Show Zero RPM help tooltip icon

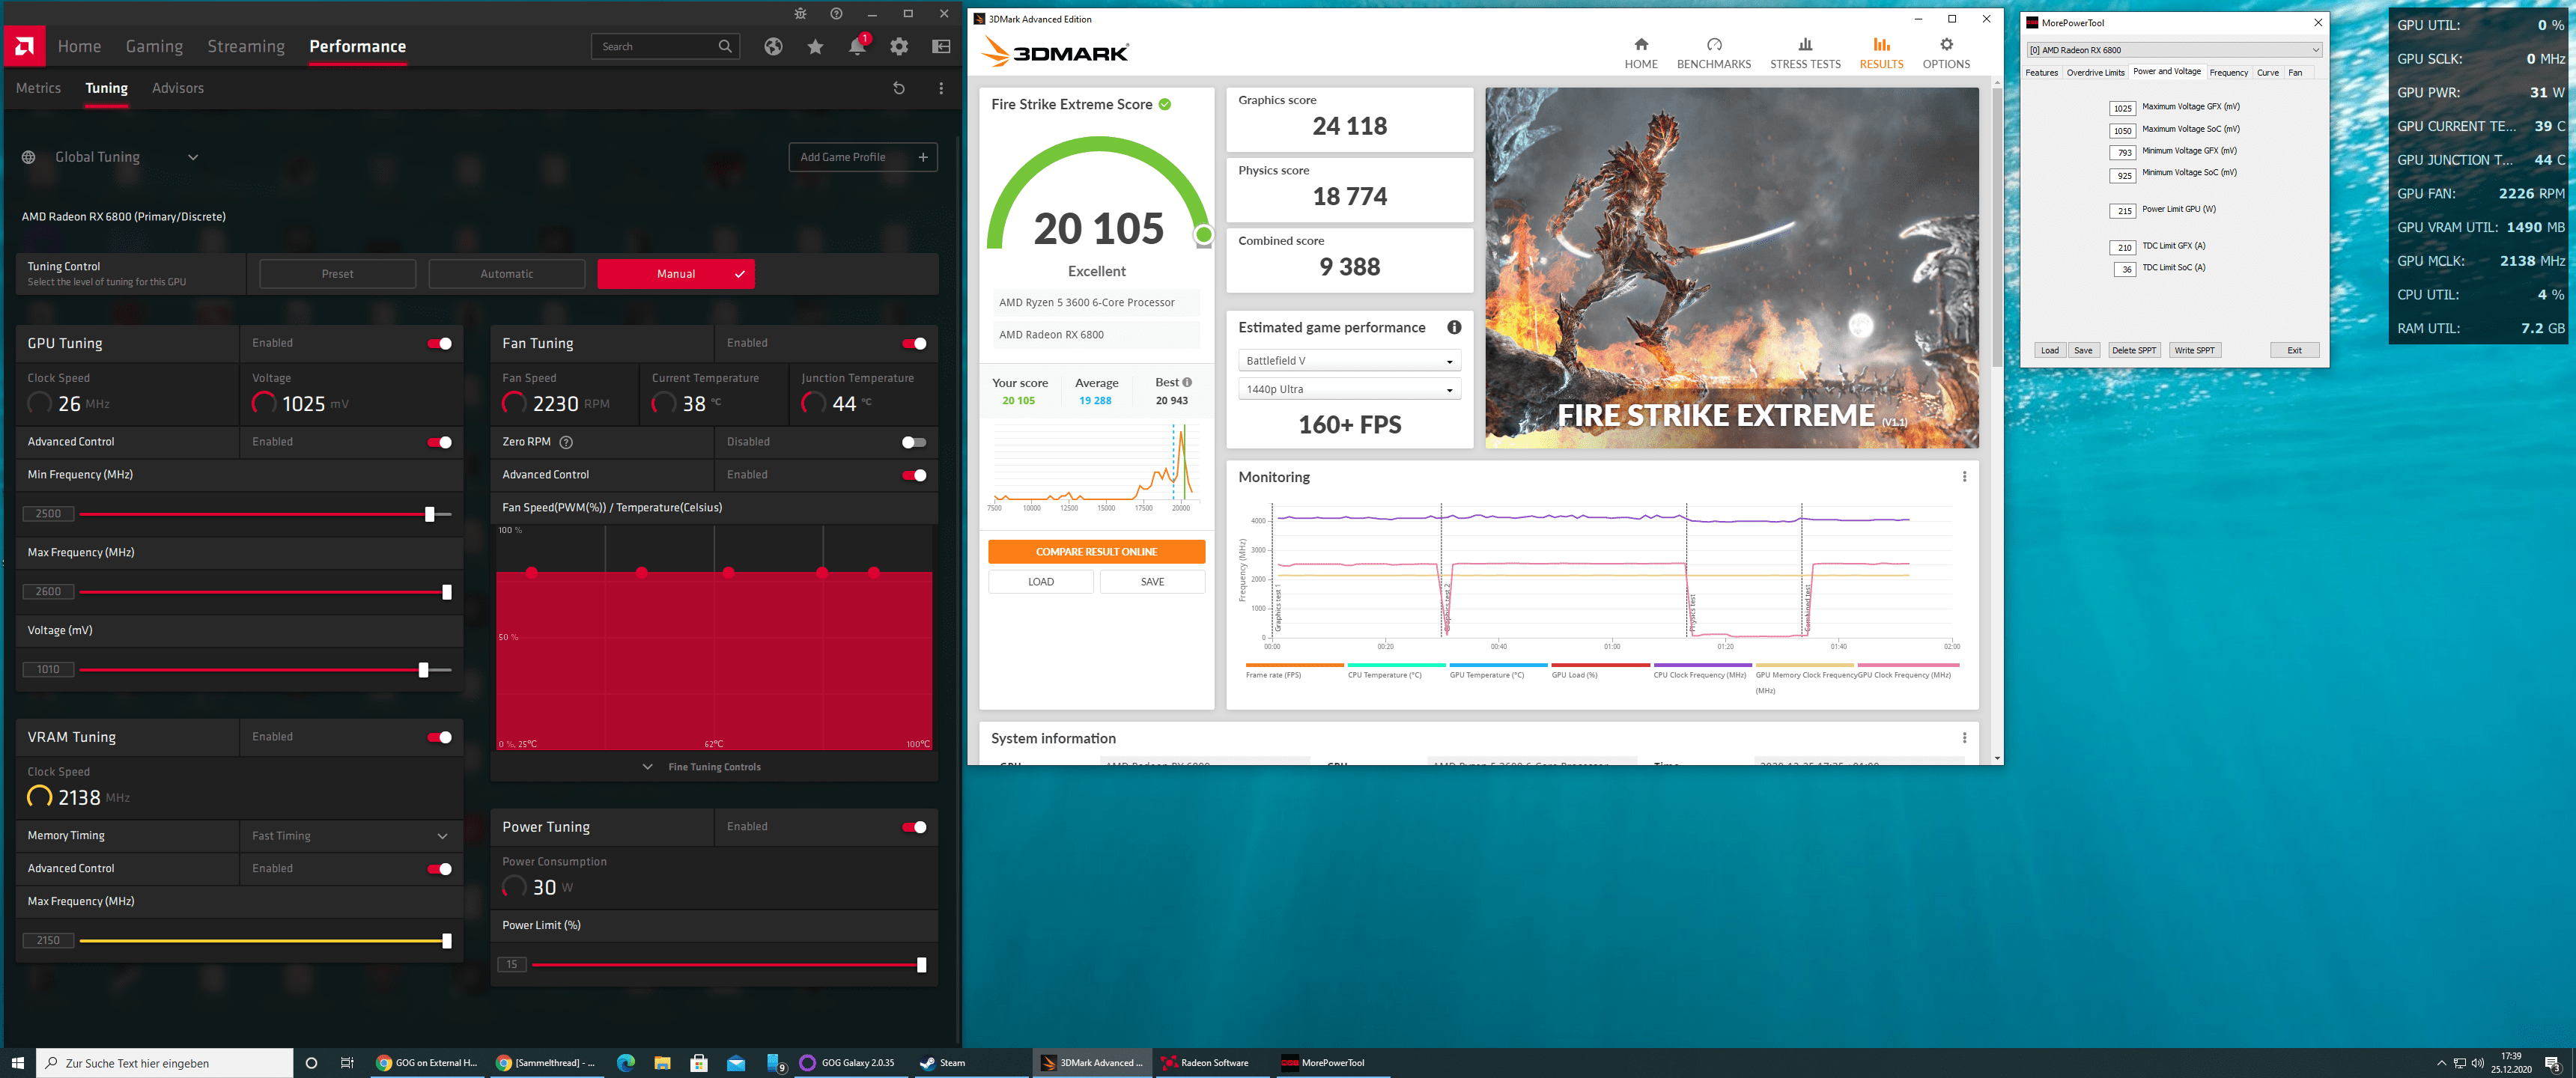(566, 442)
